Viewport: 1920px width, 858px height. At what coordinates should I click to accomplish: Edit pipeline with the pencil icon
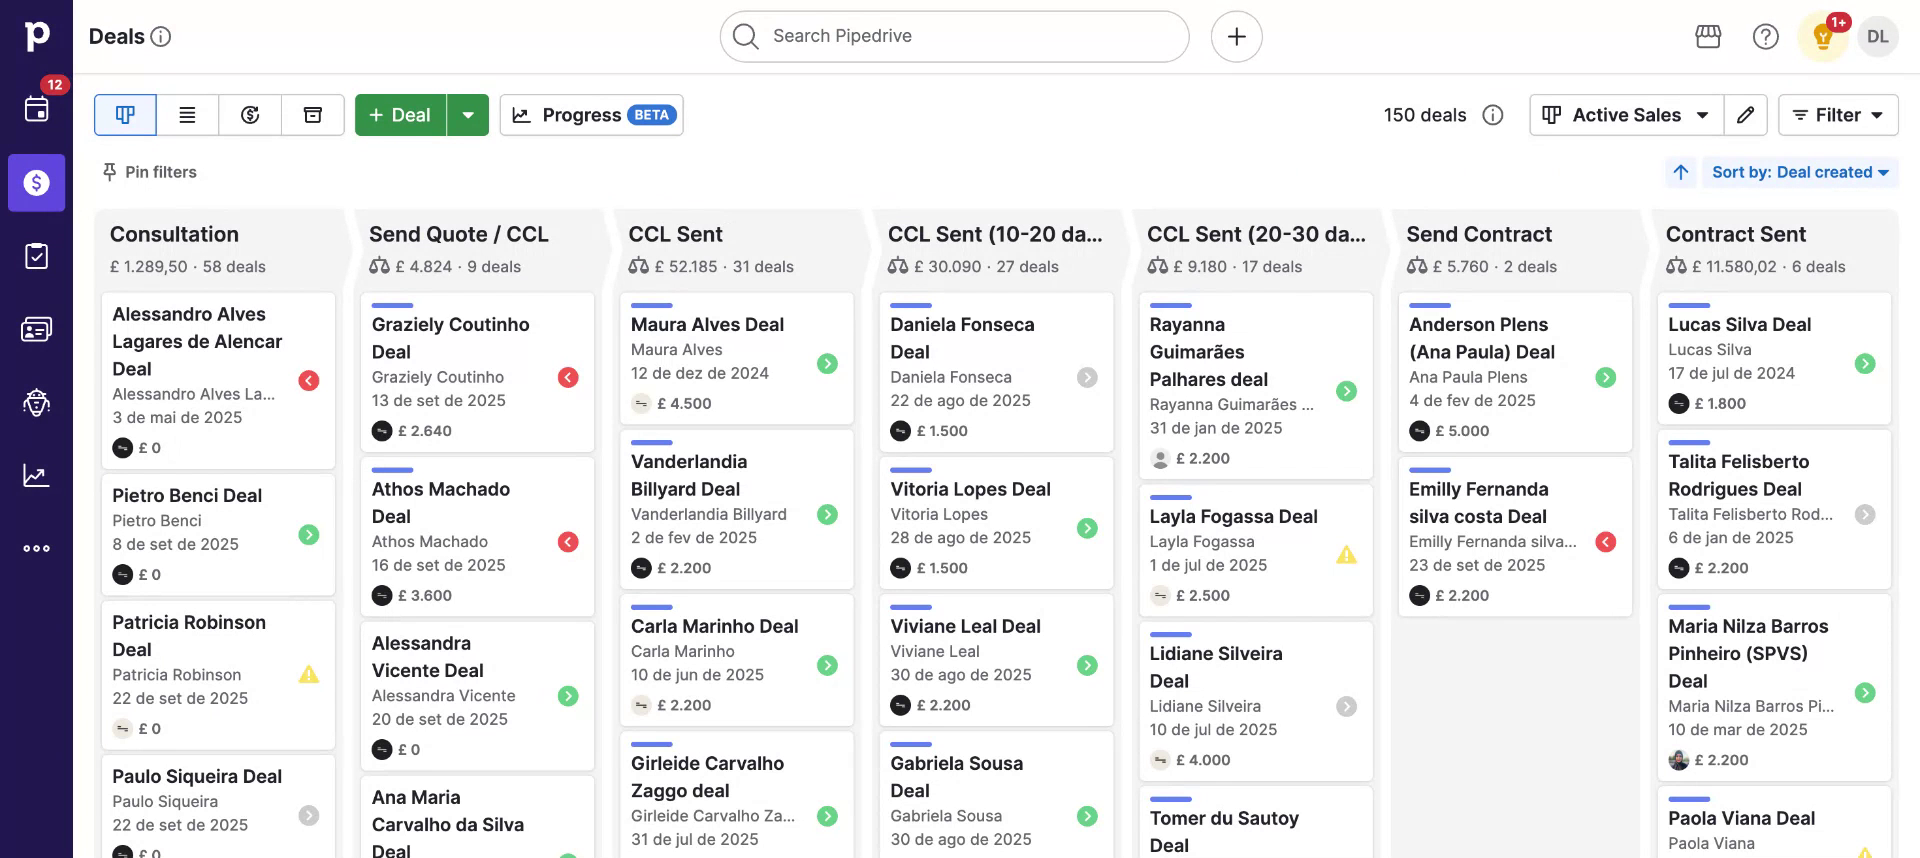pyautogui.click(x=1745, y=115)
